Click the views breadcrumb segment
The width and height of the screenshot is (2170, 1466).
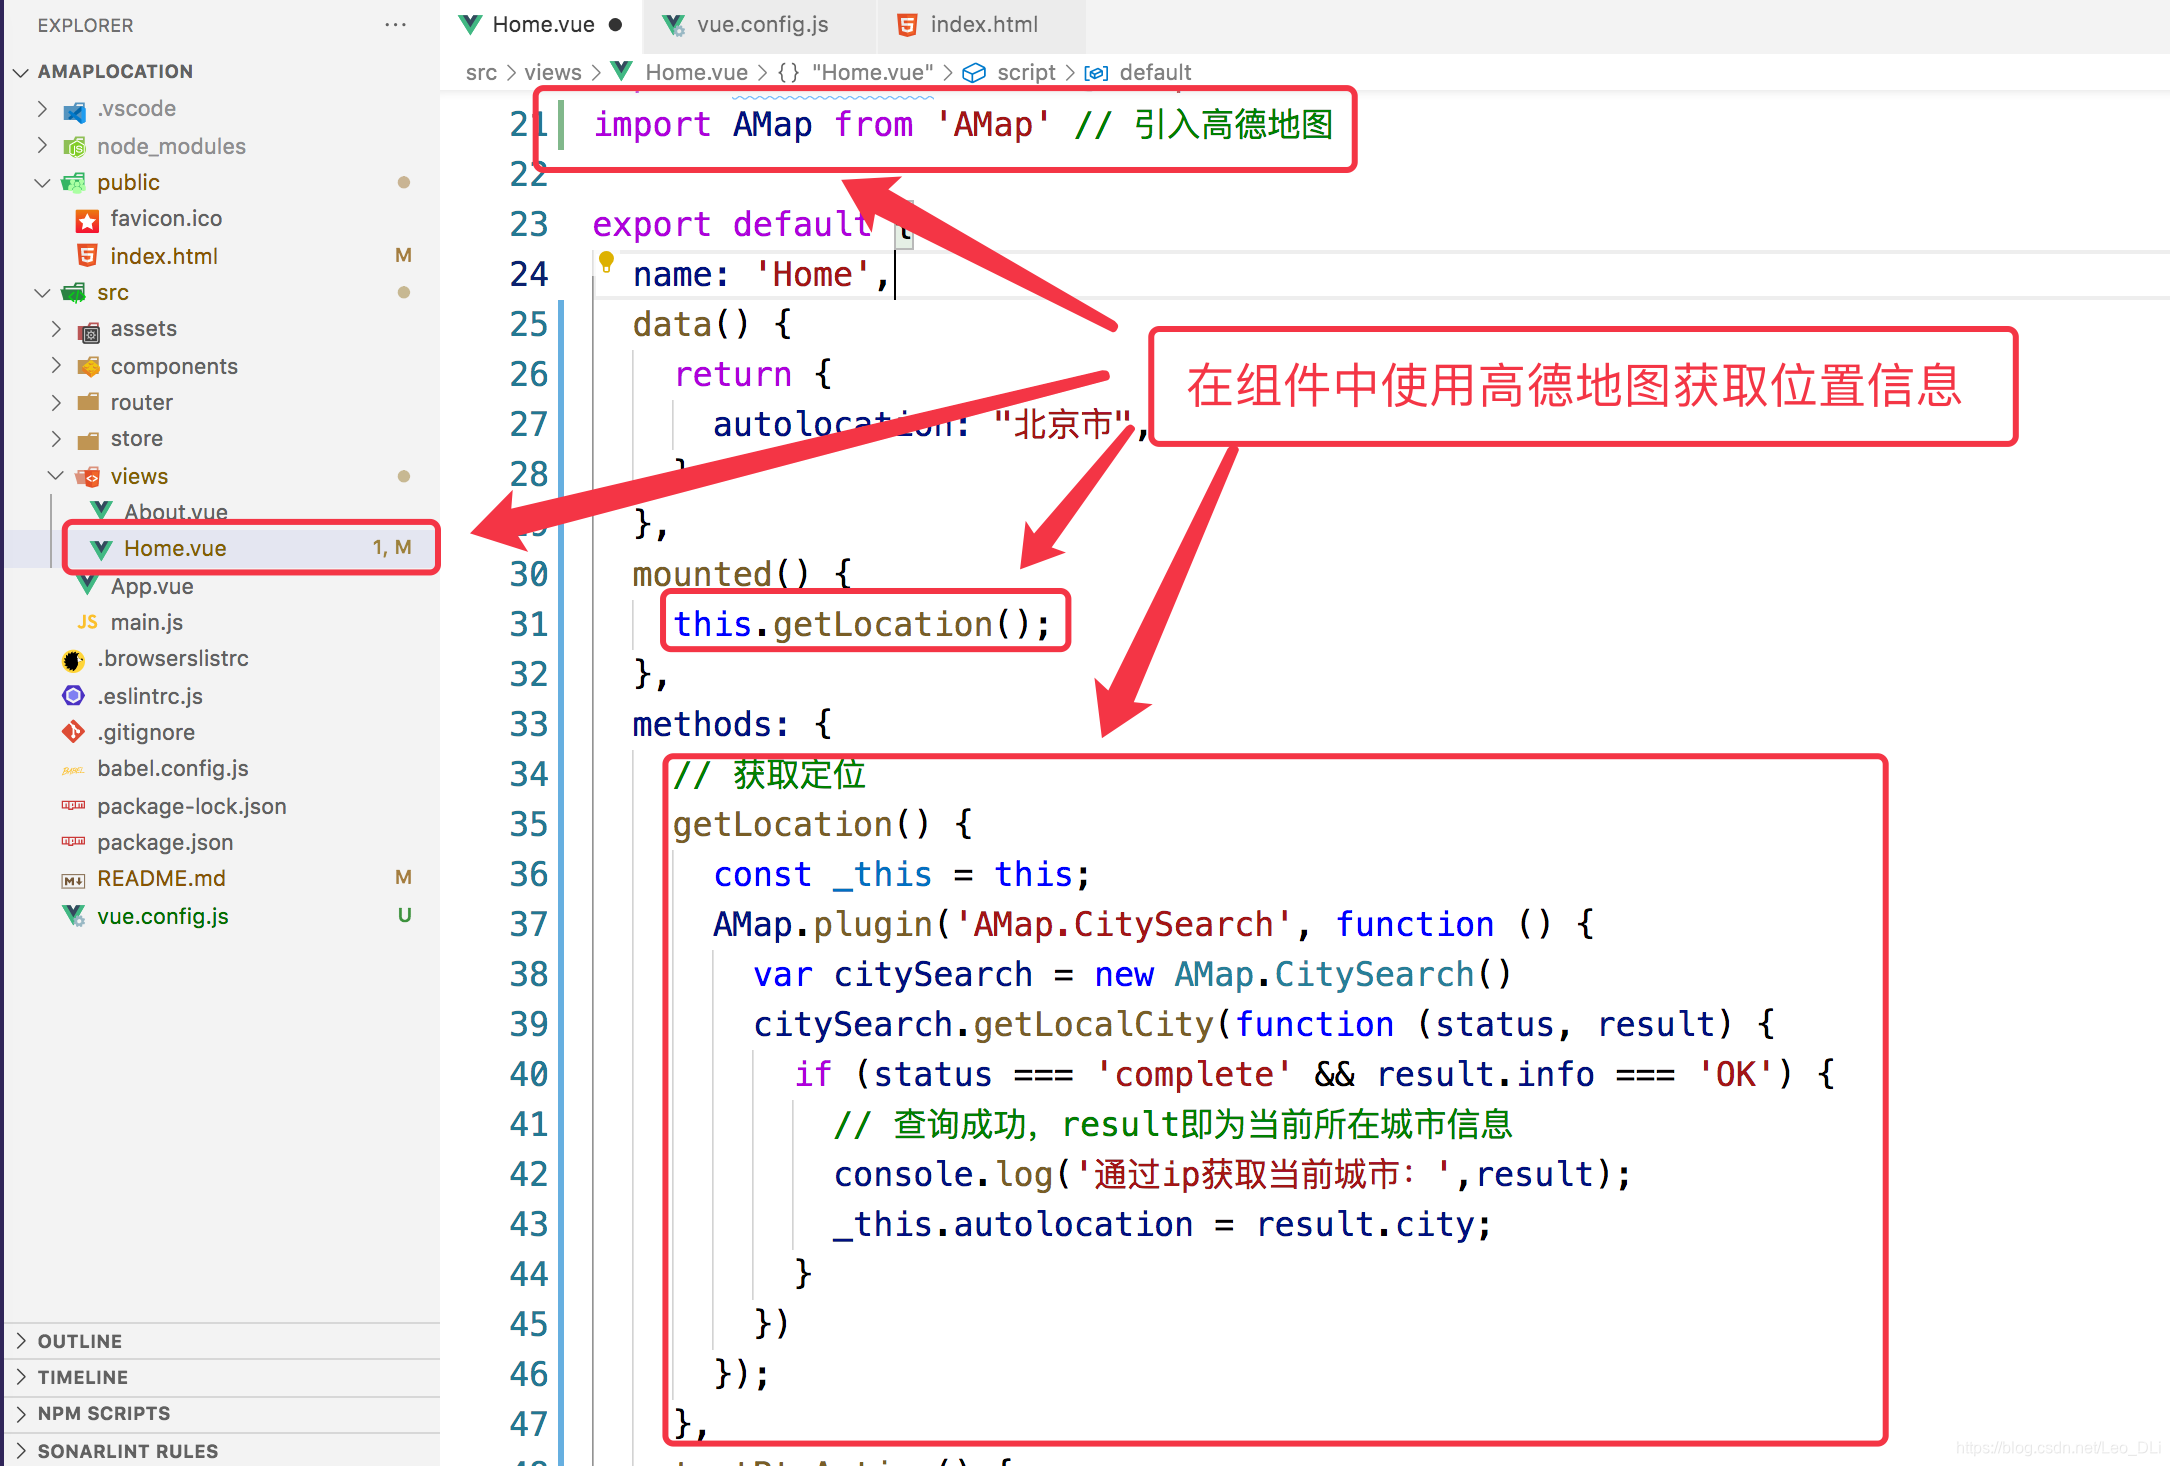(552, 72)
